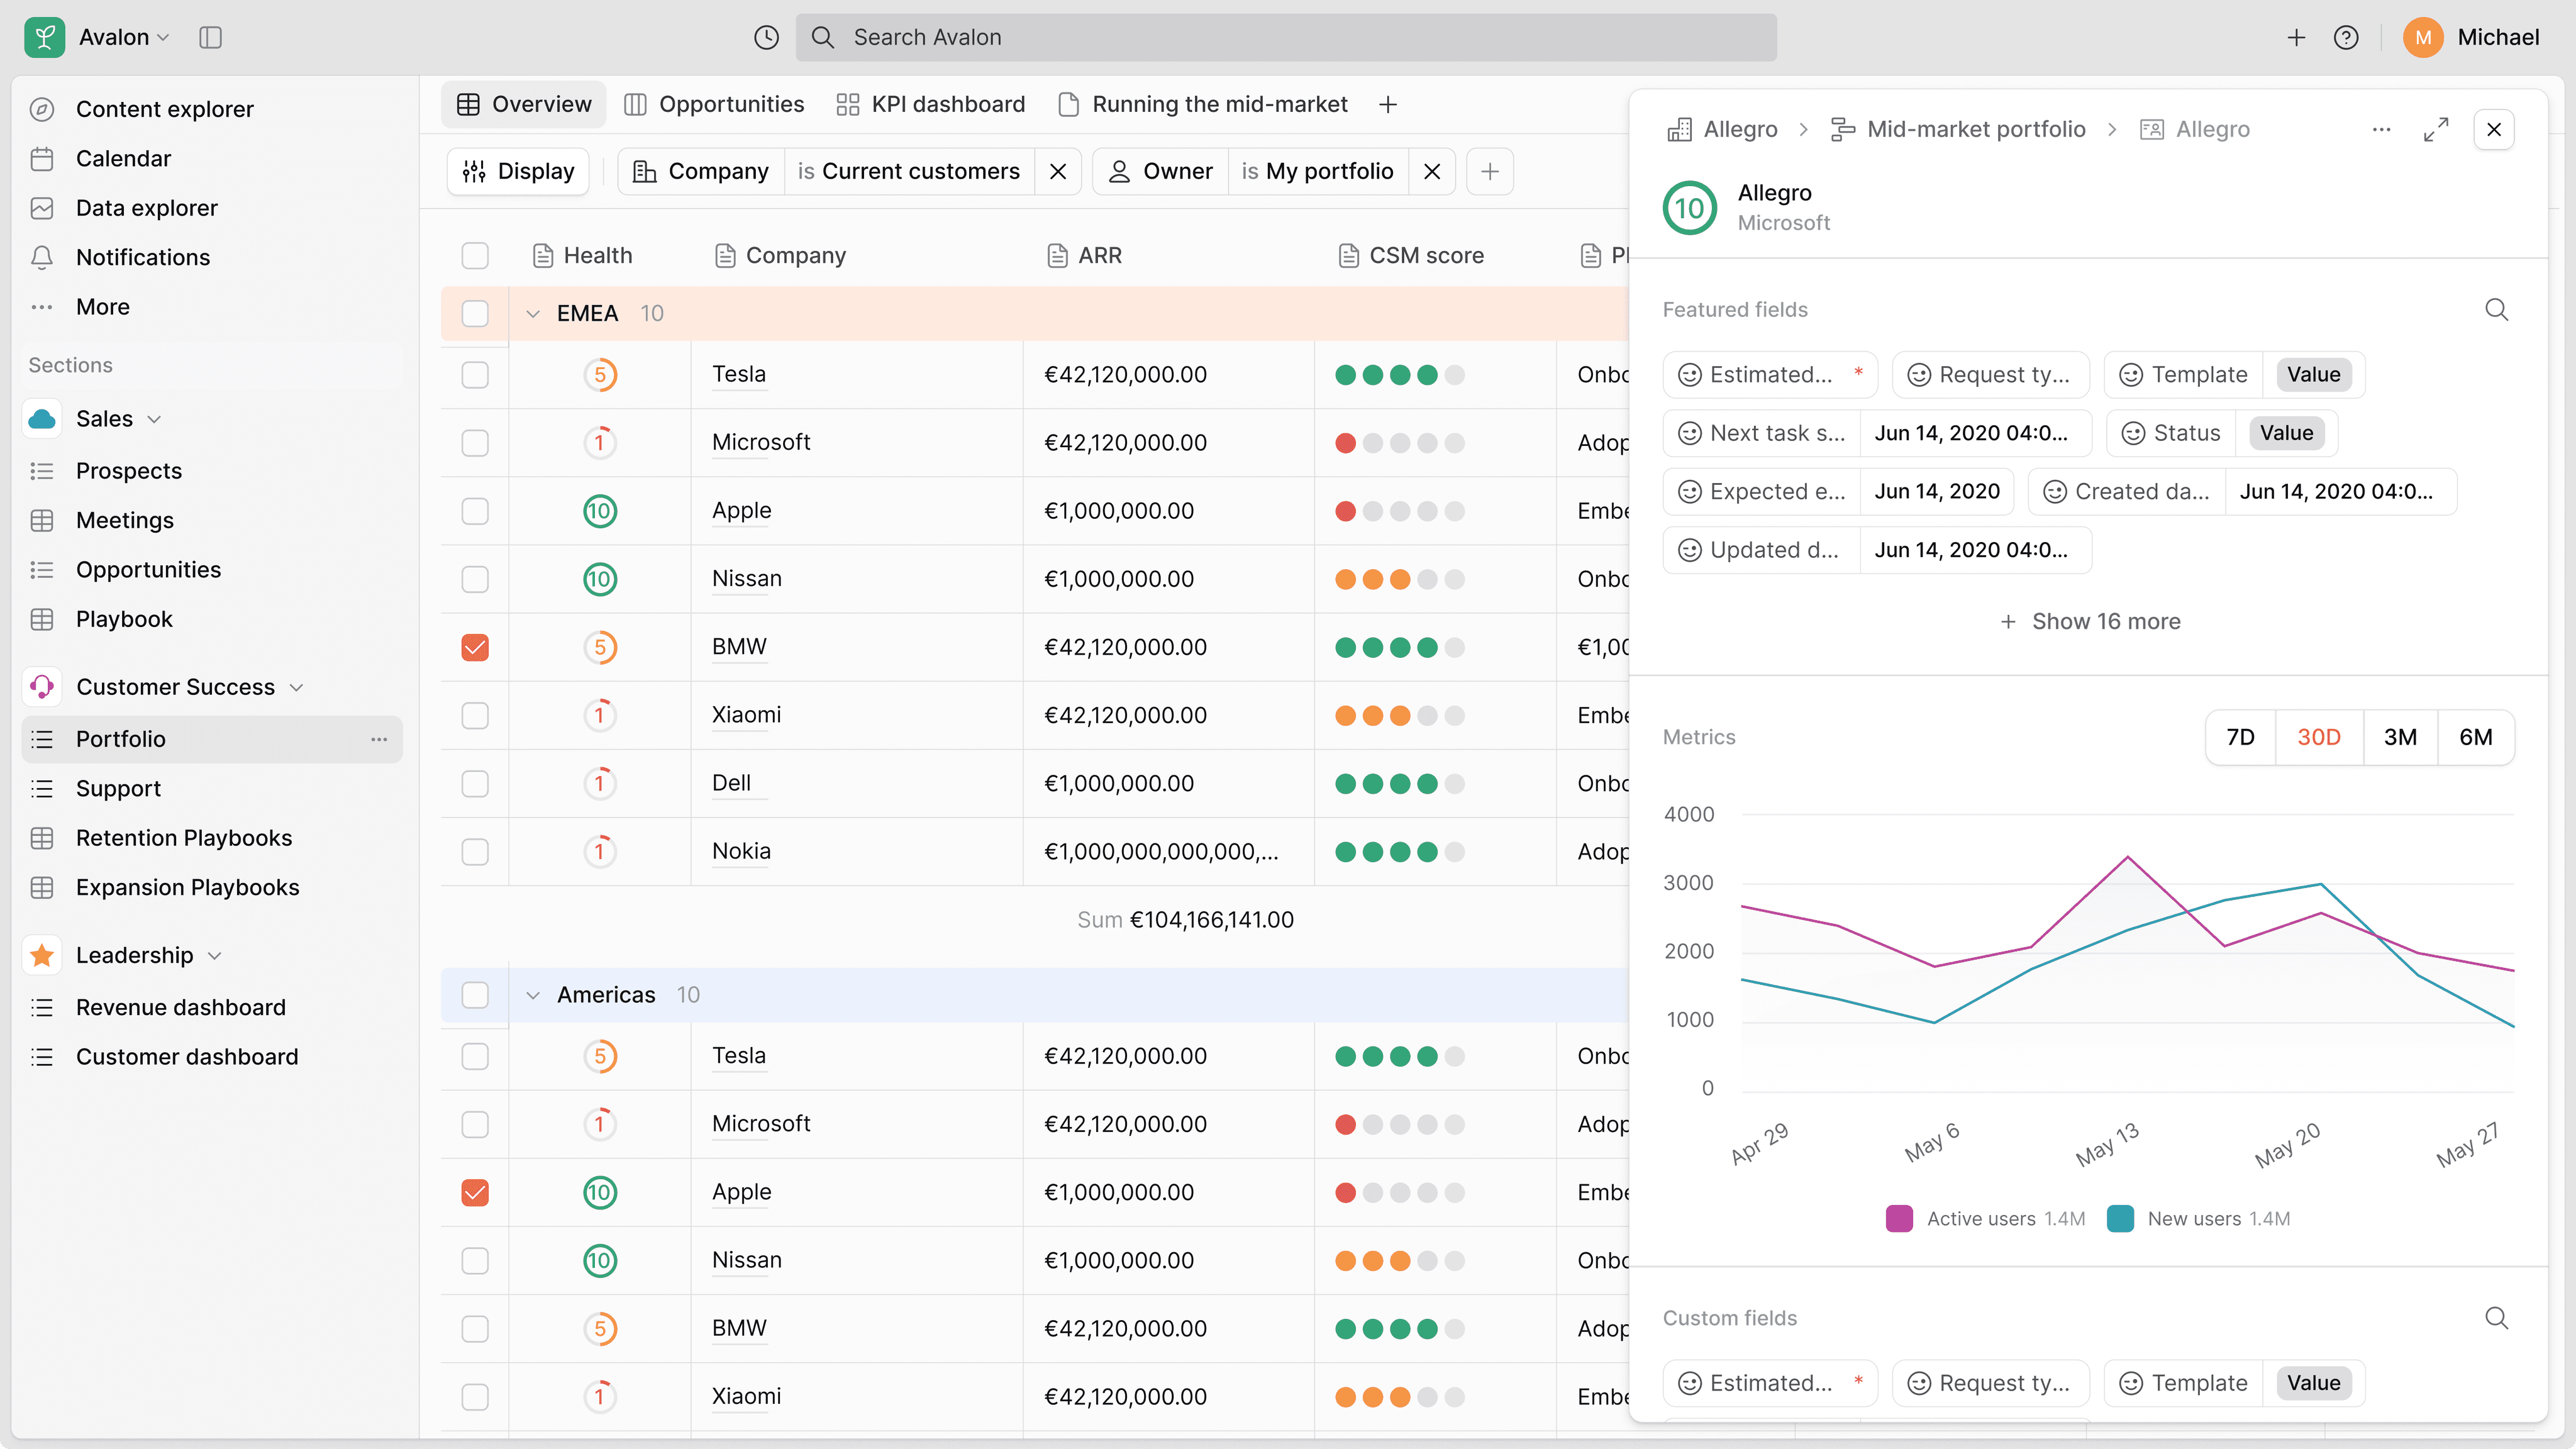Screen dimensions: 2576x1449
Task: Open the Display settings menu
Action: pyautogui.click(x=518, y=171)
